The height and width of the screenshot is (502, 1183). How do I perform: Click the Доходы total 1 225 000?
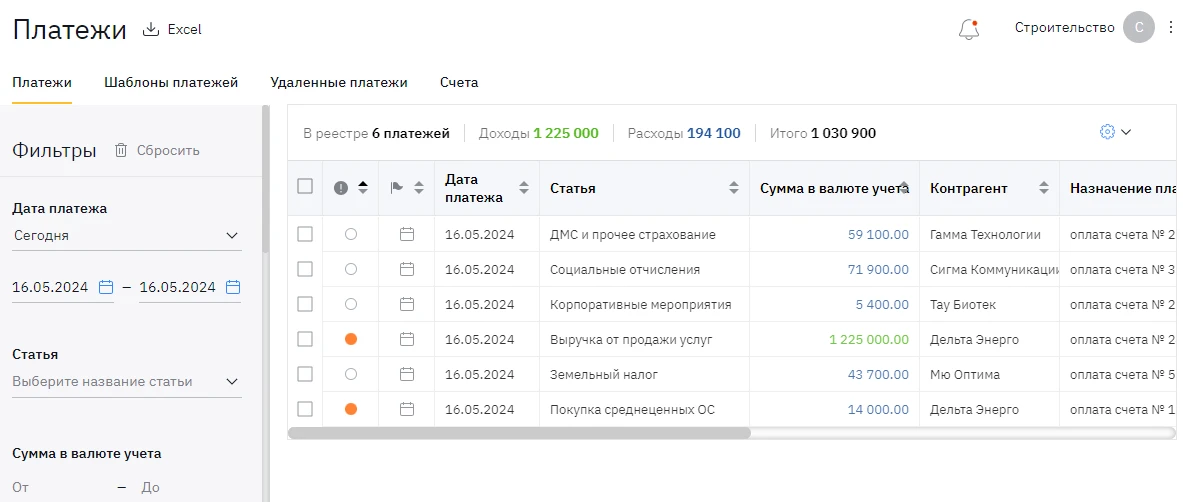(566, 134)
